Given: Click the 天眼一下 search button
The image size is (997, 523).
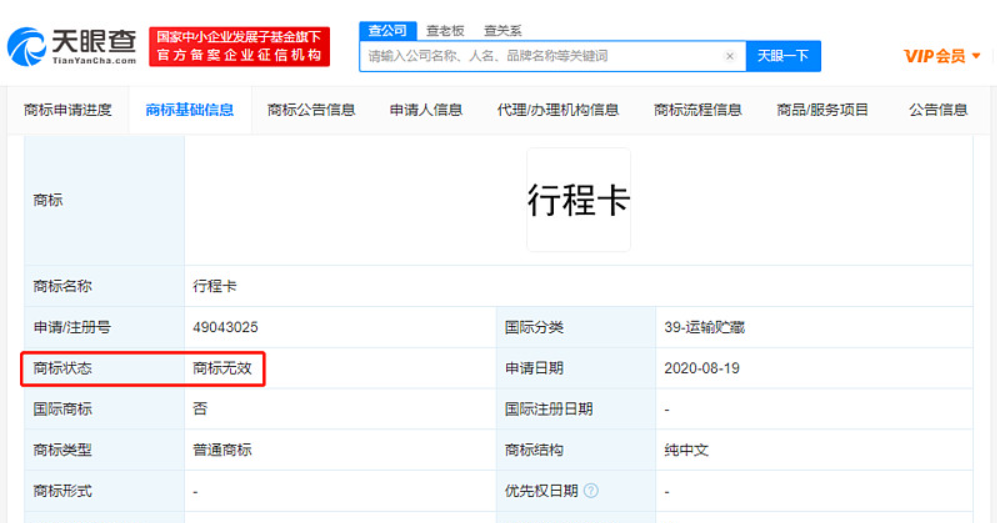Looking at the screenshot, I should [783, 56].
